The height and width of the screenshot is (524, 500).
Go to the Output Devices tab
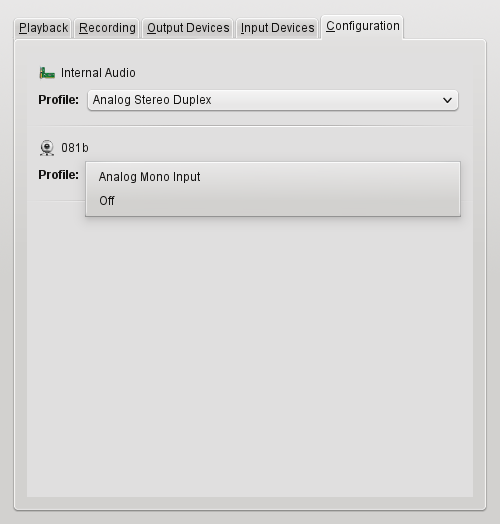pyautogui.click(x=188, y=28)
